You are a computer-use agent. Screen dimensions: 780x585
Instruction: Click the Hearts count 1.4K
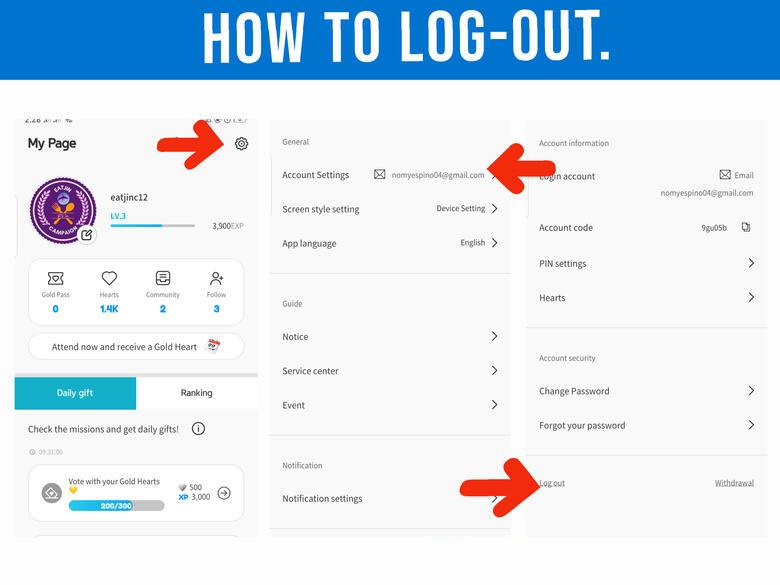coord(109,309)
